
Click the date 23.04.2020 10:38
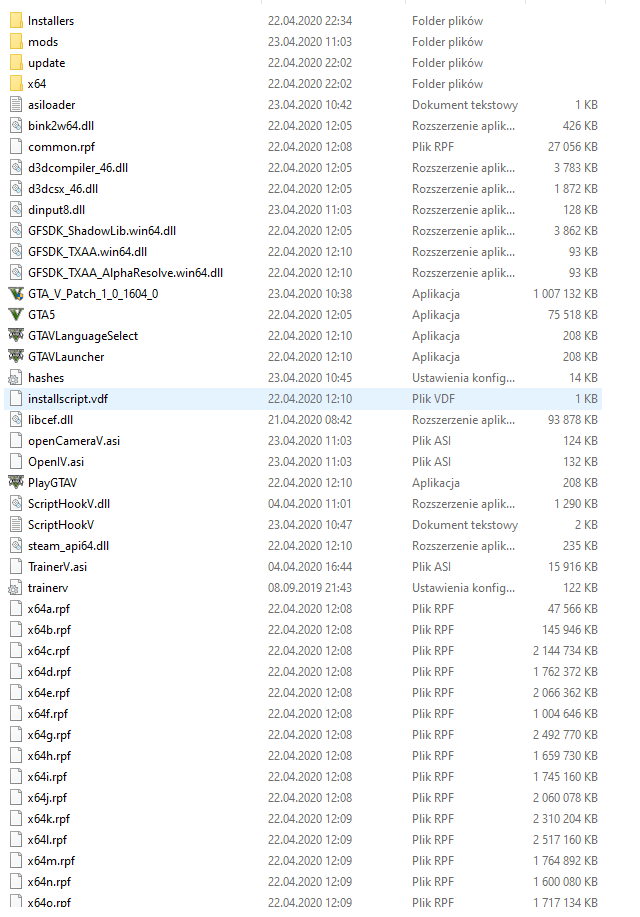pos(310,294)
